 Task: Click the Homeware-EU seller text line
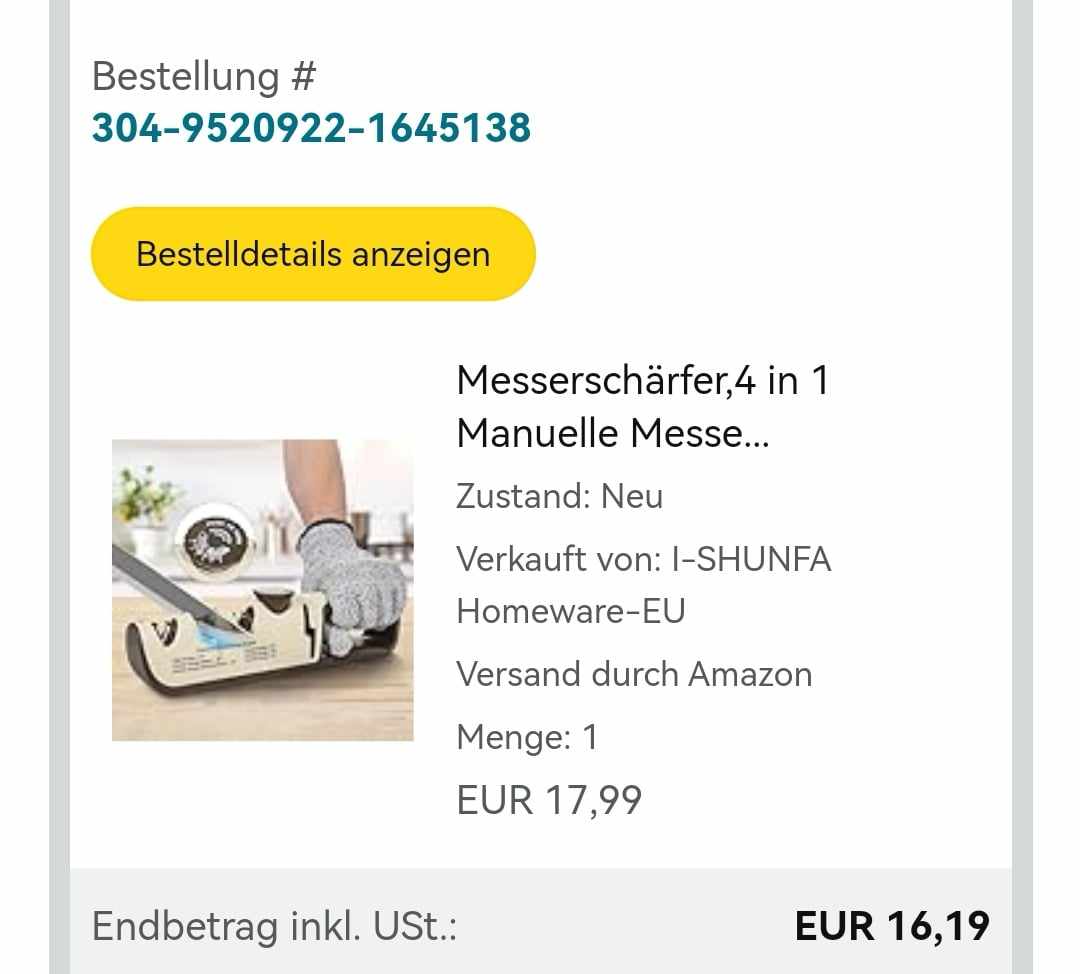pyautogui.click(x=571, y=610)
